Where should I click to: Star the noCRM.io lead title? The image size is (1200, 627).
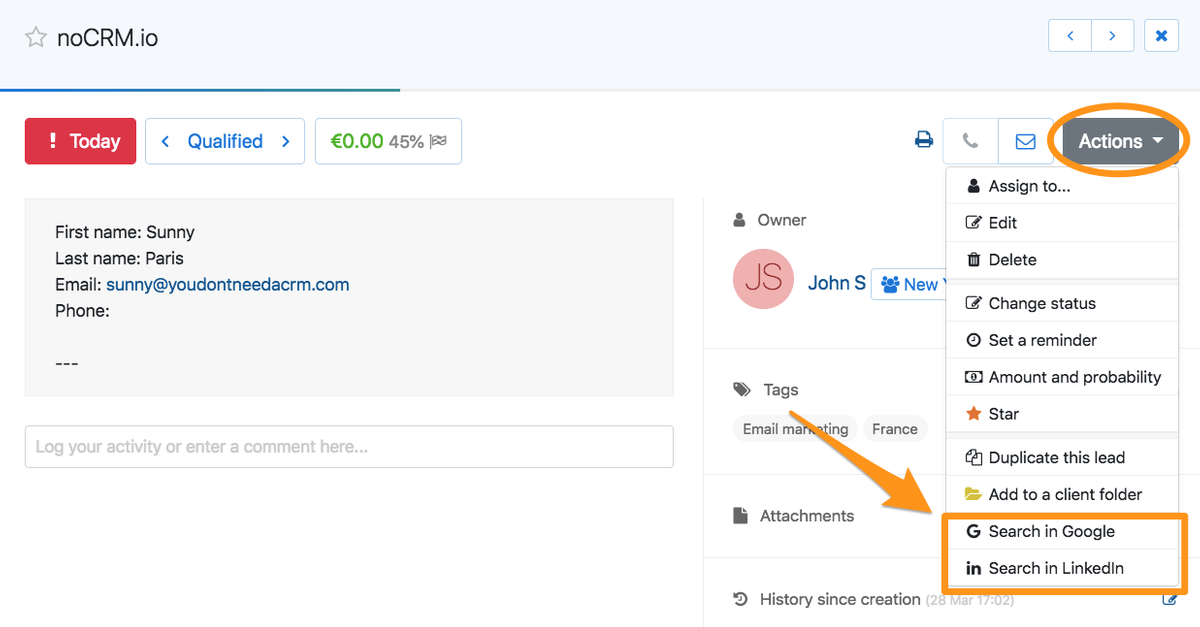(36, 38)
